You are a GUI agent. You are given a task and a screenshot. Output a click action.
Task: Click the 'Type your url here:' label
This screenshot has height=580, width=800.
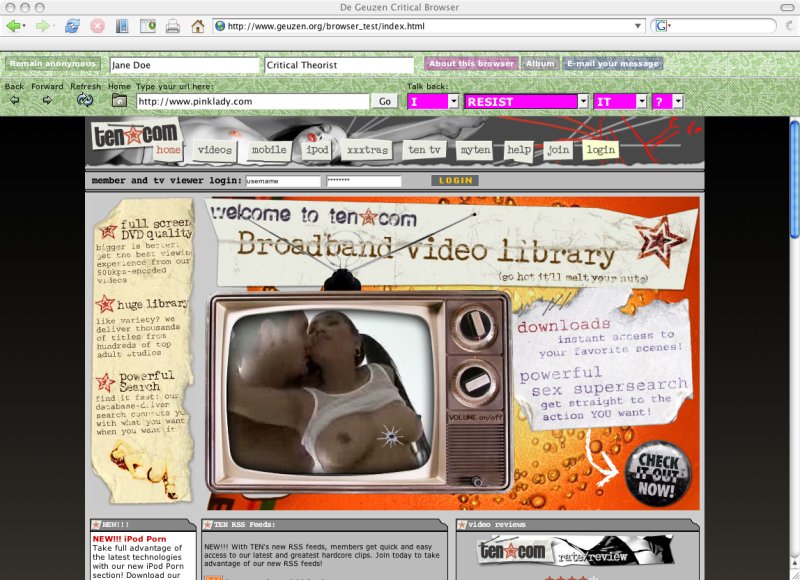pyautogui.click(x=175, y=86)
